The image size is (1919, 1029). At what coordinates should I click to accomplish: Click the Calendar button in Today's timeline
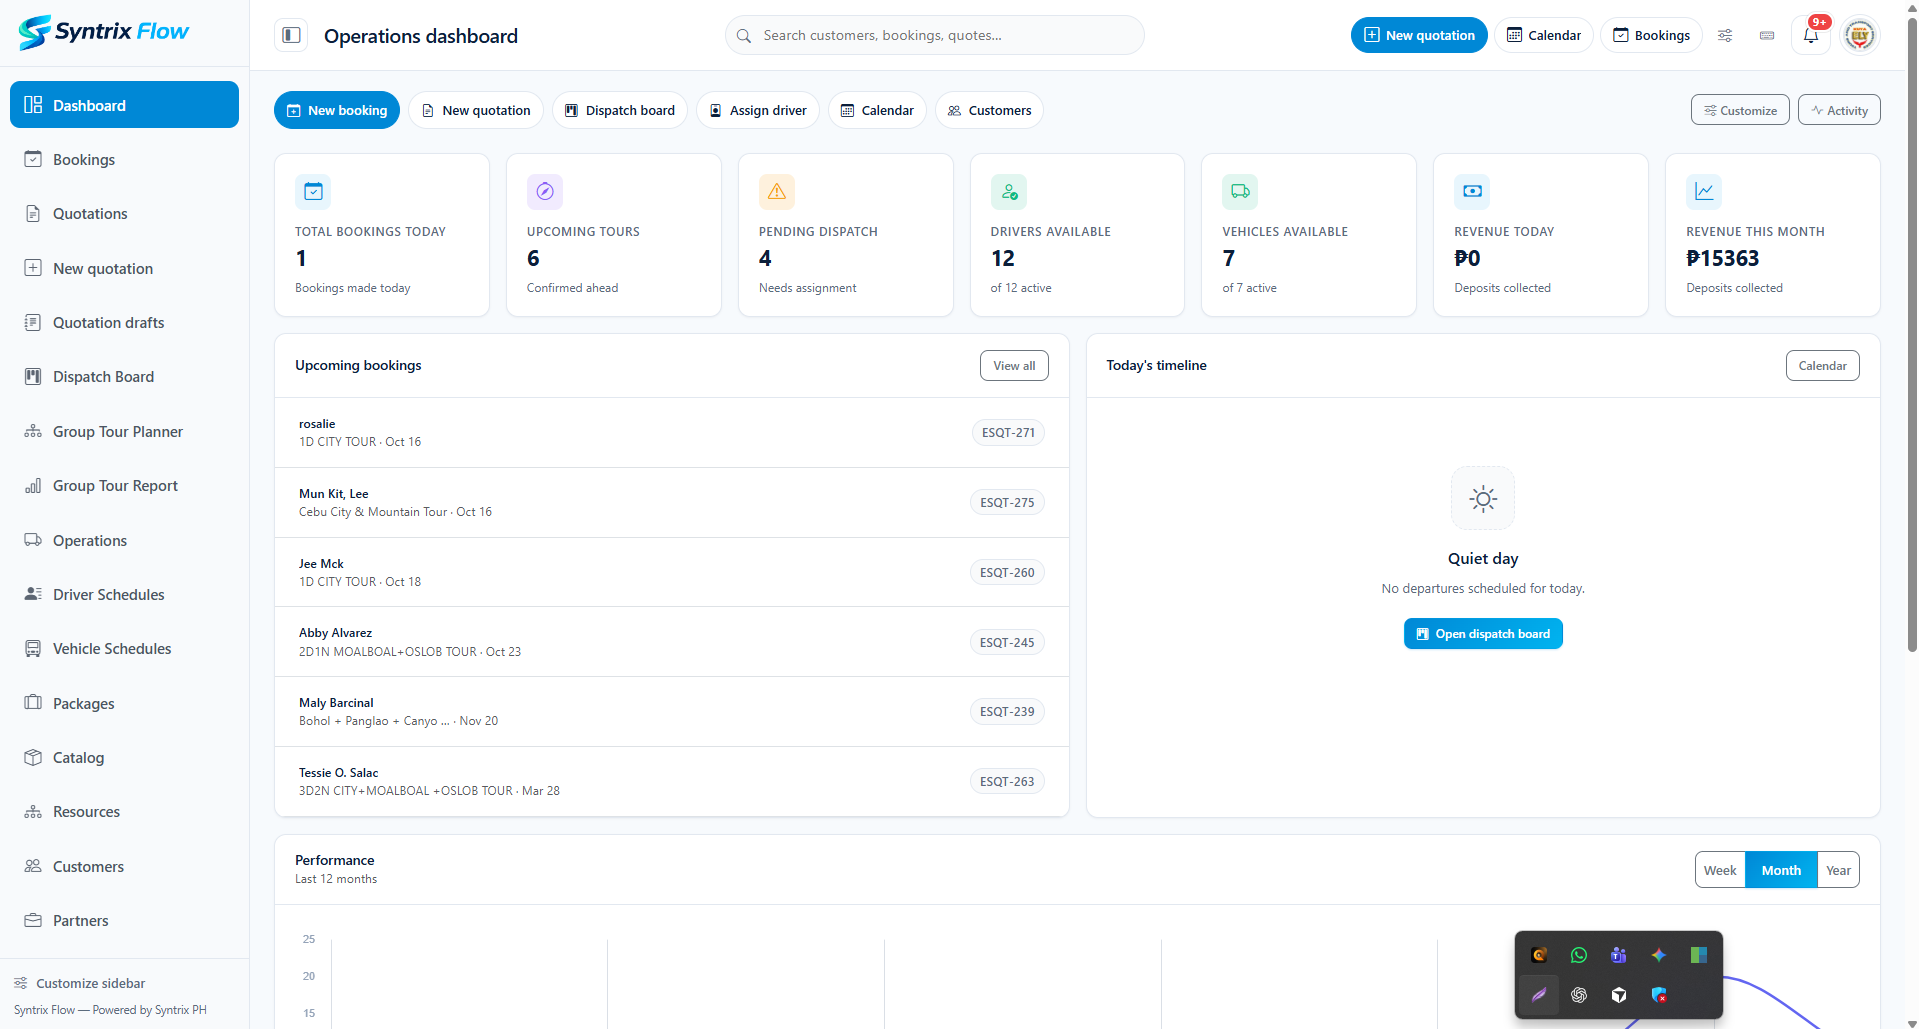[x=1822, y=366]
